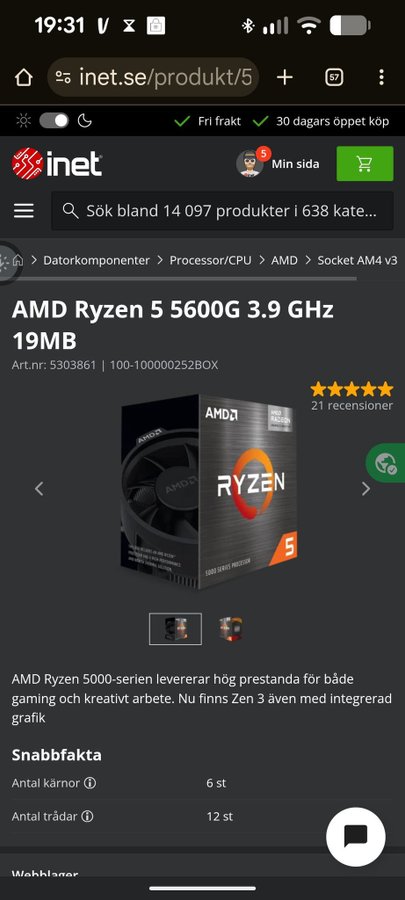This screenshot has height=900, width=405.
Task: Click the five-star rating
Action: pos(352,389)
